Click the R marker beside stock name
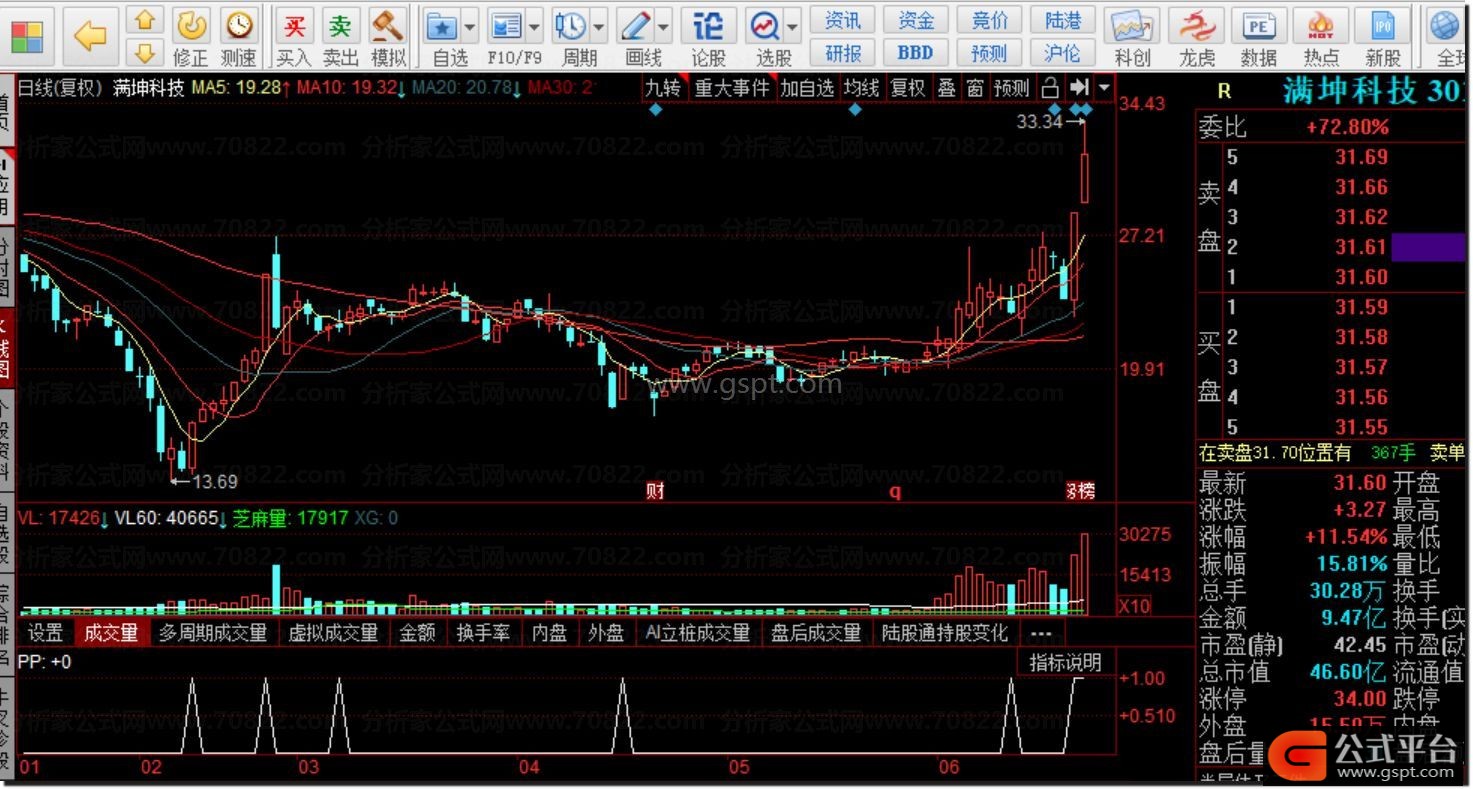Viewport: 1473px width, 789px height. coord(1224,93)
